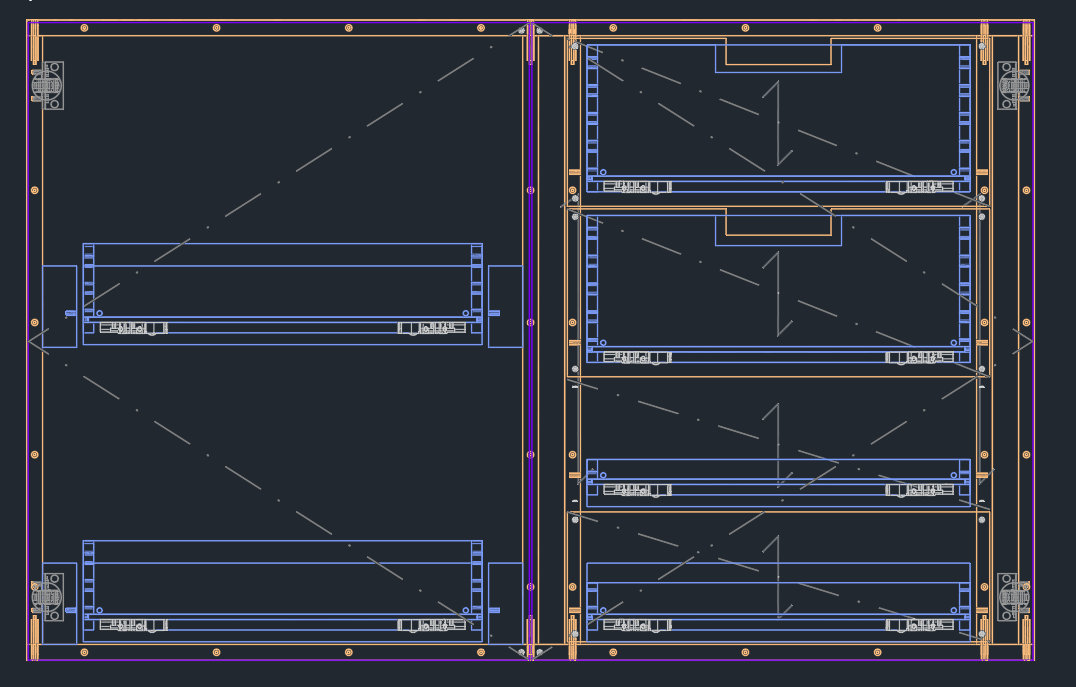The image size is (1076, 687).
Task: Select the zigzag break symbol in third right compartment
Action: point(778,446)
